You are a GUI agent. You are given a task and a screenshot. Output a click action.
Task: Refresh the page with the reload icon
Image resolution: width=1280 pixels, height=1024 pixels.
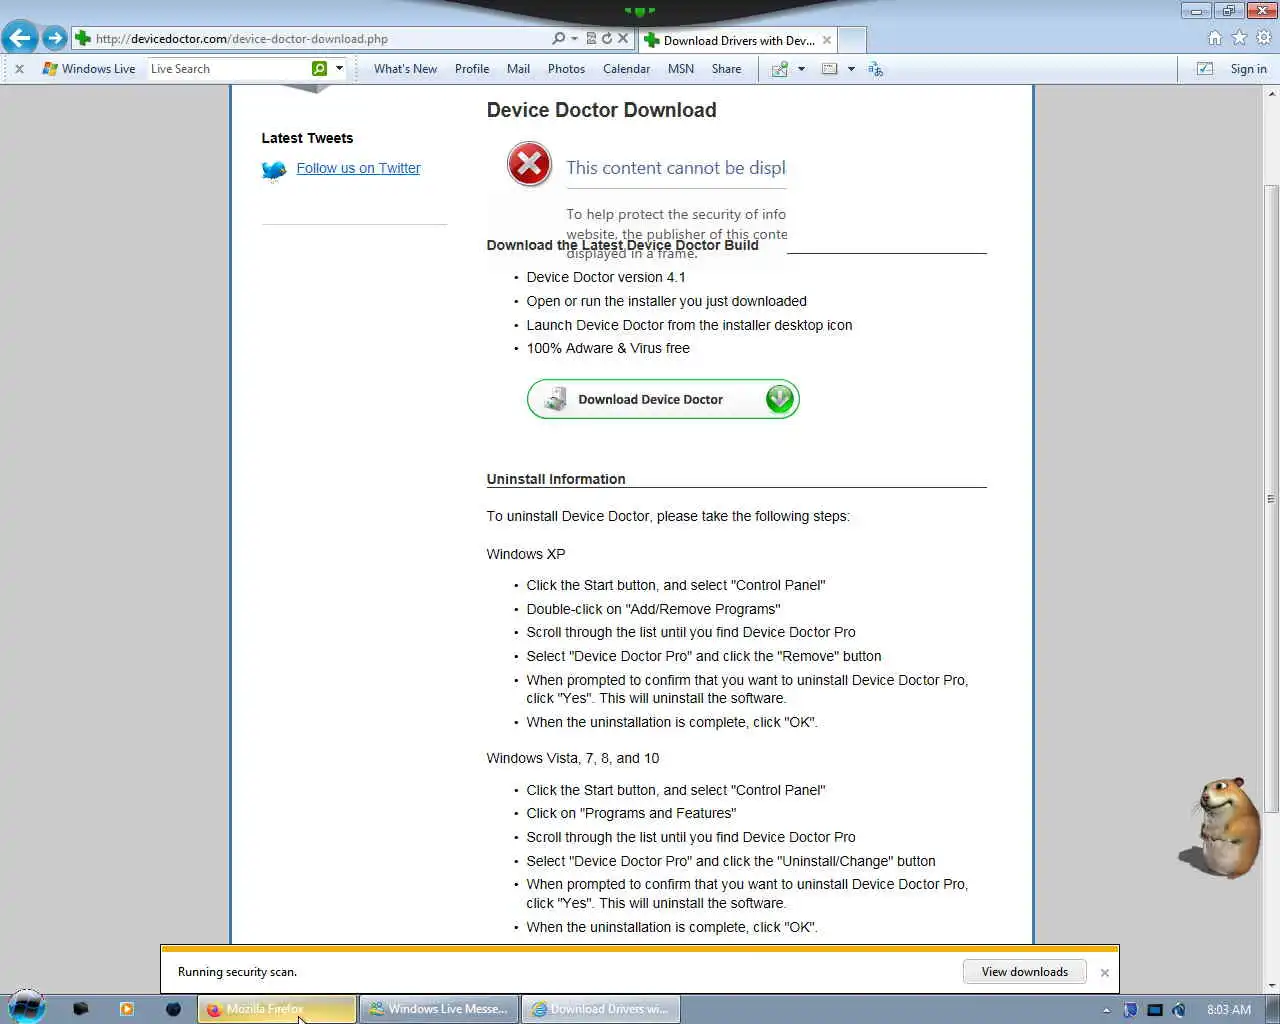pos(606,38)
